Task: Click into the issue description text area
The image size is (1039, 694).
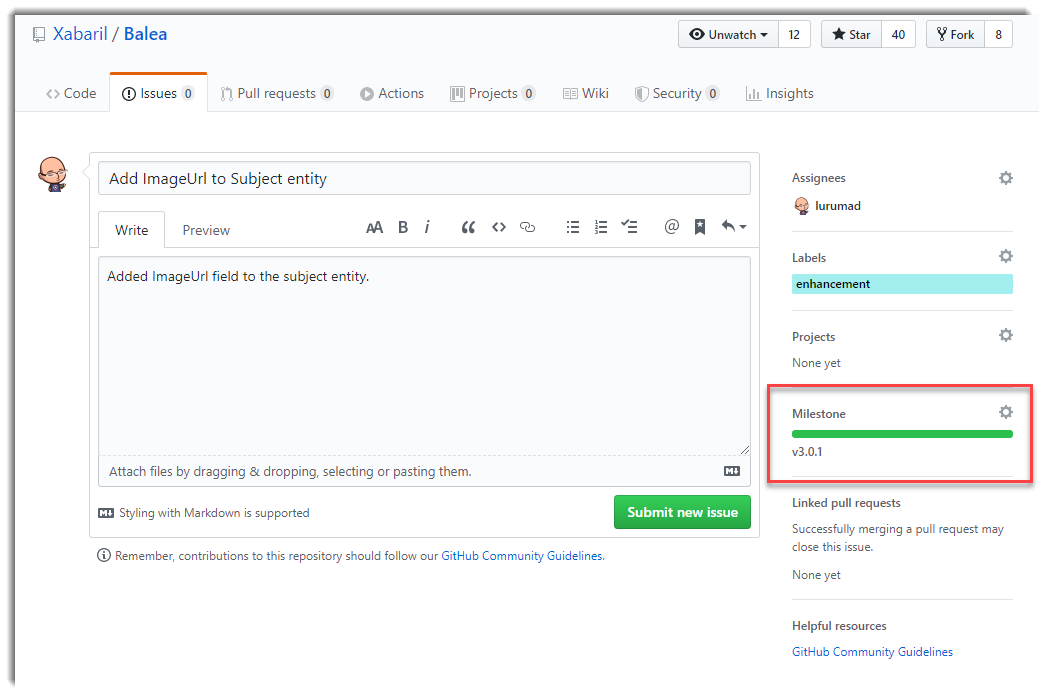Action: [x=424, y=356]
